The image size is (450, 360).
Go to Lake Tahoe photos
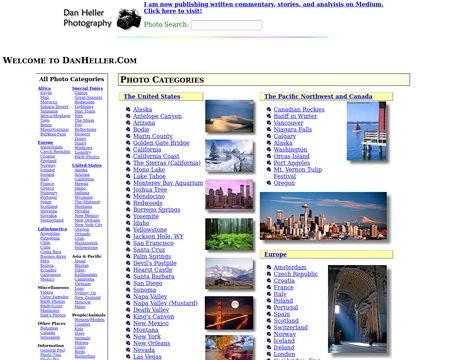click(149, 176)
